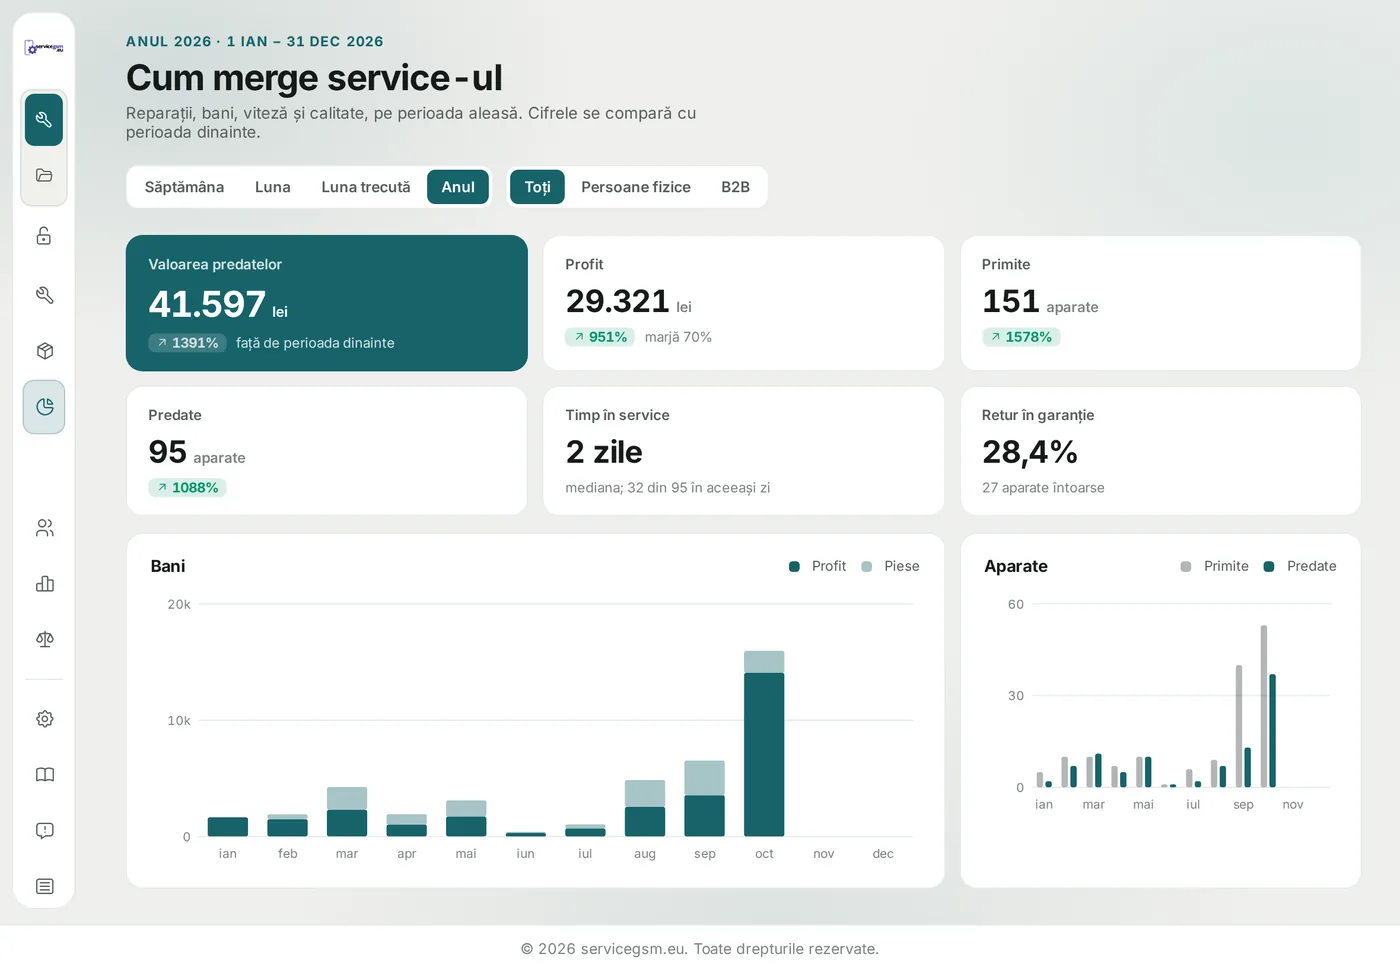Open the outlined wrench icon in sidebar
This screenshot has width=1400, height=973.
44,294
